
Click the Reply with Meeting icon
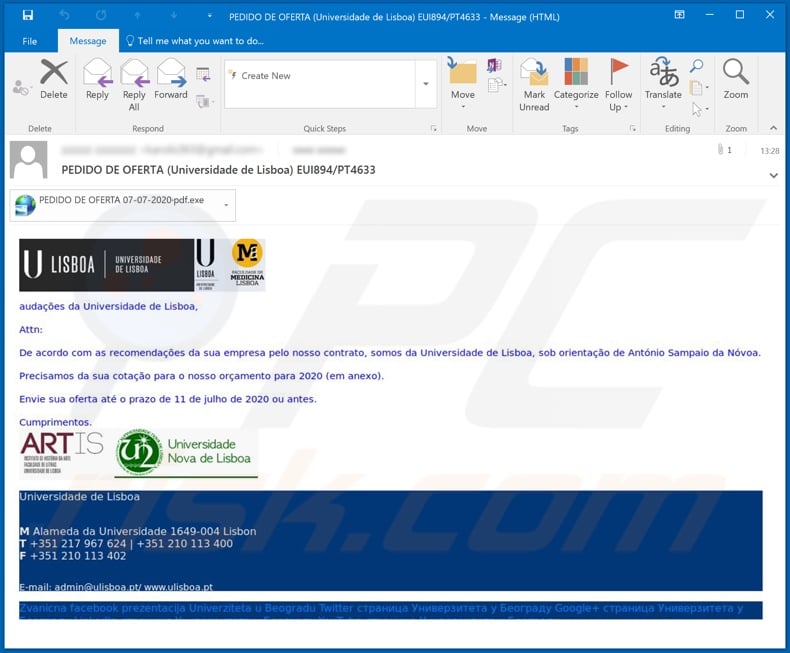tap(203, 75)
